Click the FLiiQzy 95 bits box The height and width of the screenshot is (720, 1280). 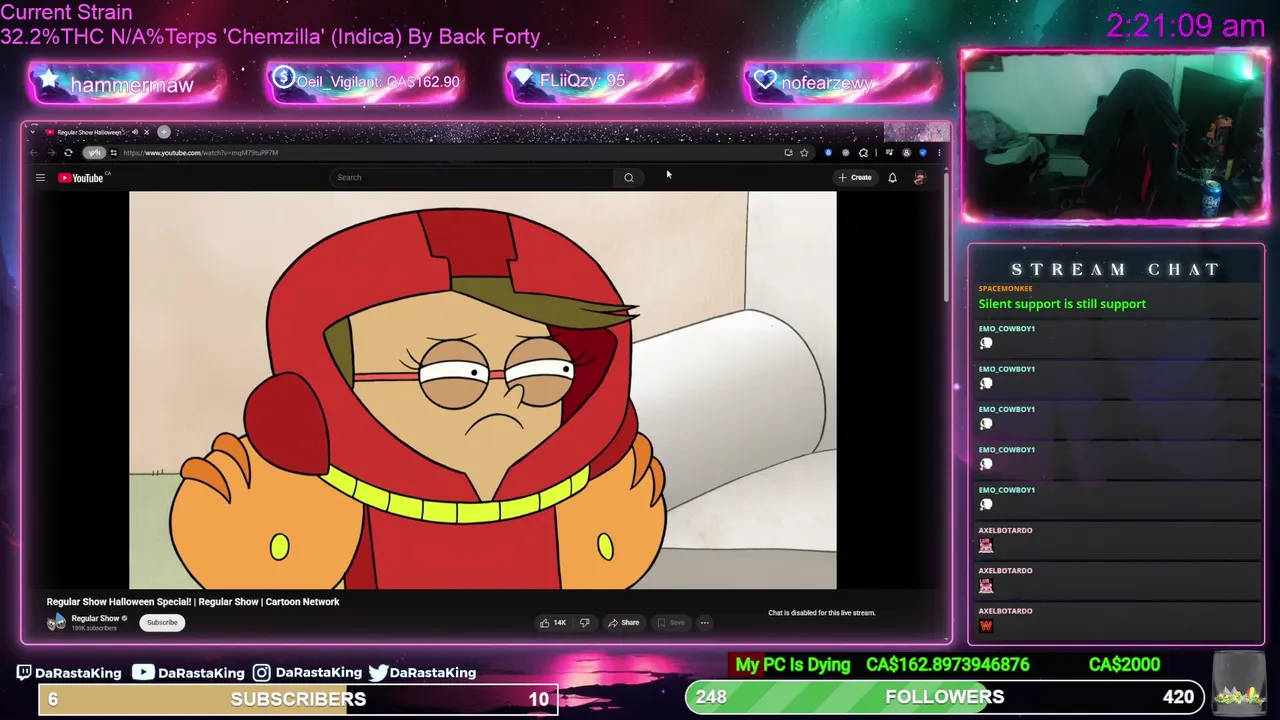[x=603, y=82]
